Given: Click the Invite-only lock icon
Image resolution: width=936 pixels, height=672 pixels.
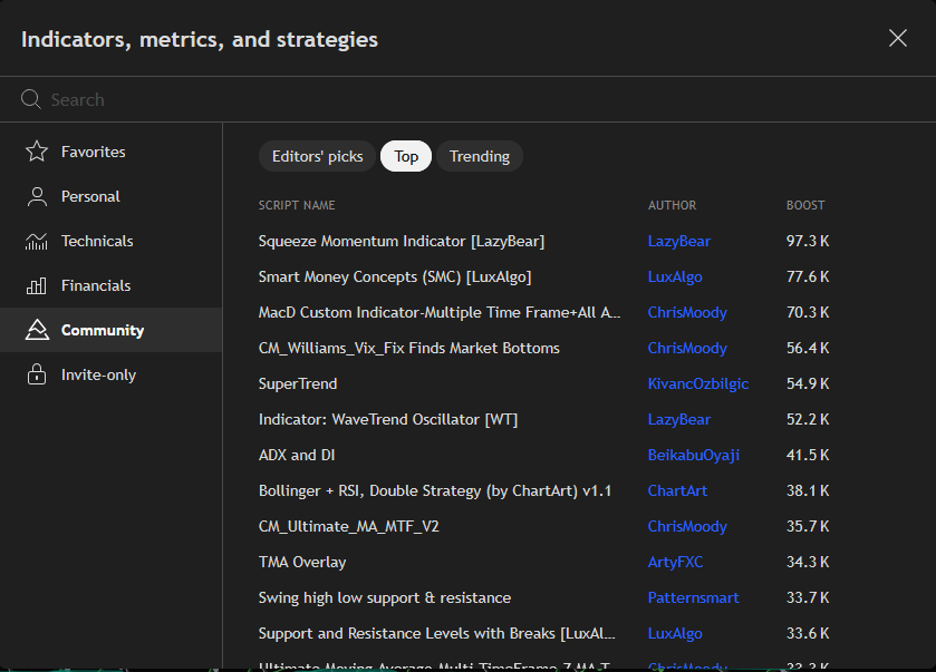Looking at the screenshot, I should click(37, 375).
